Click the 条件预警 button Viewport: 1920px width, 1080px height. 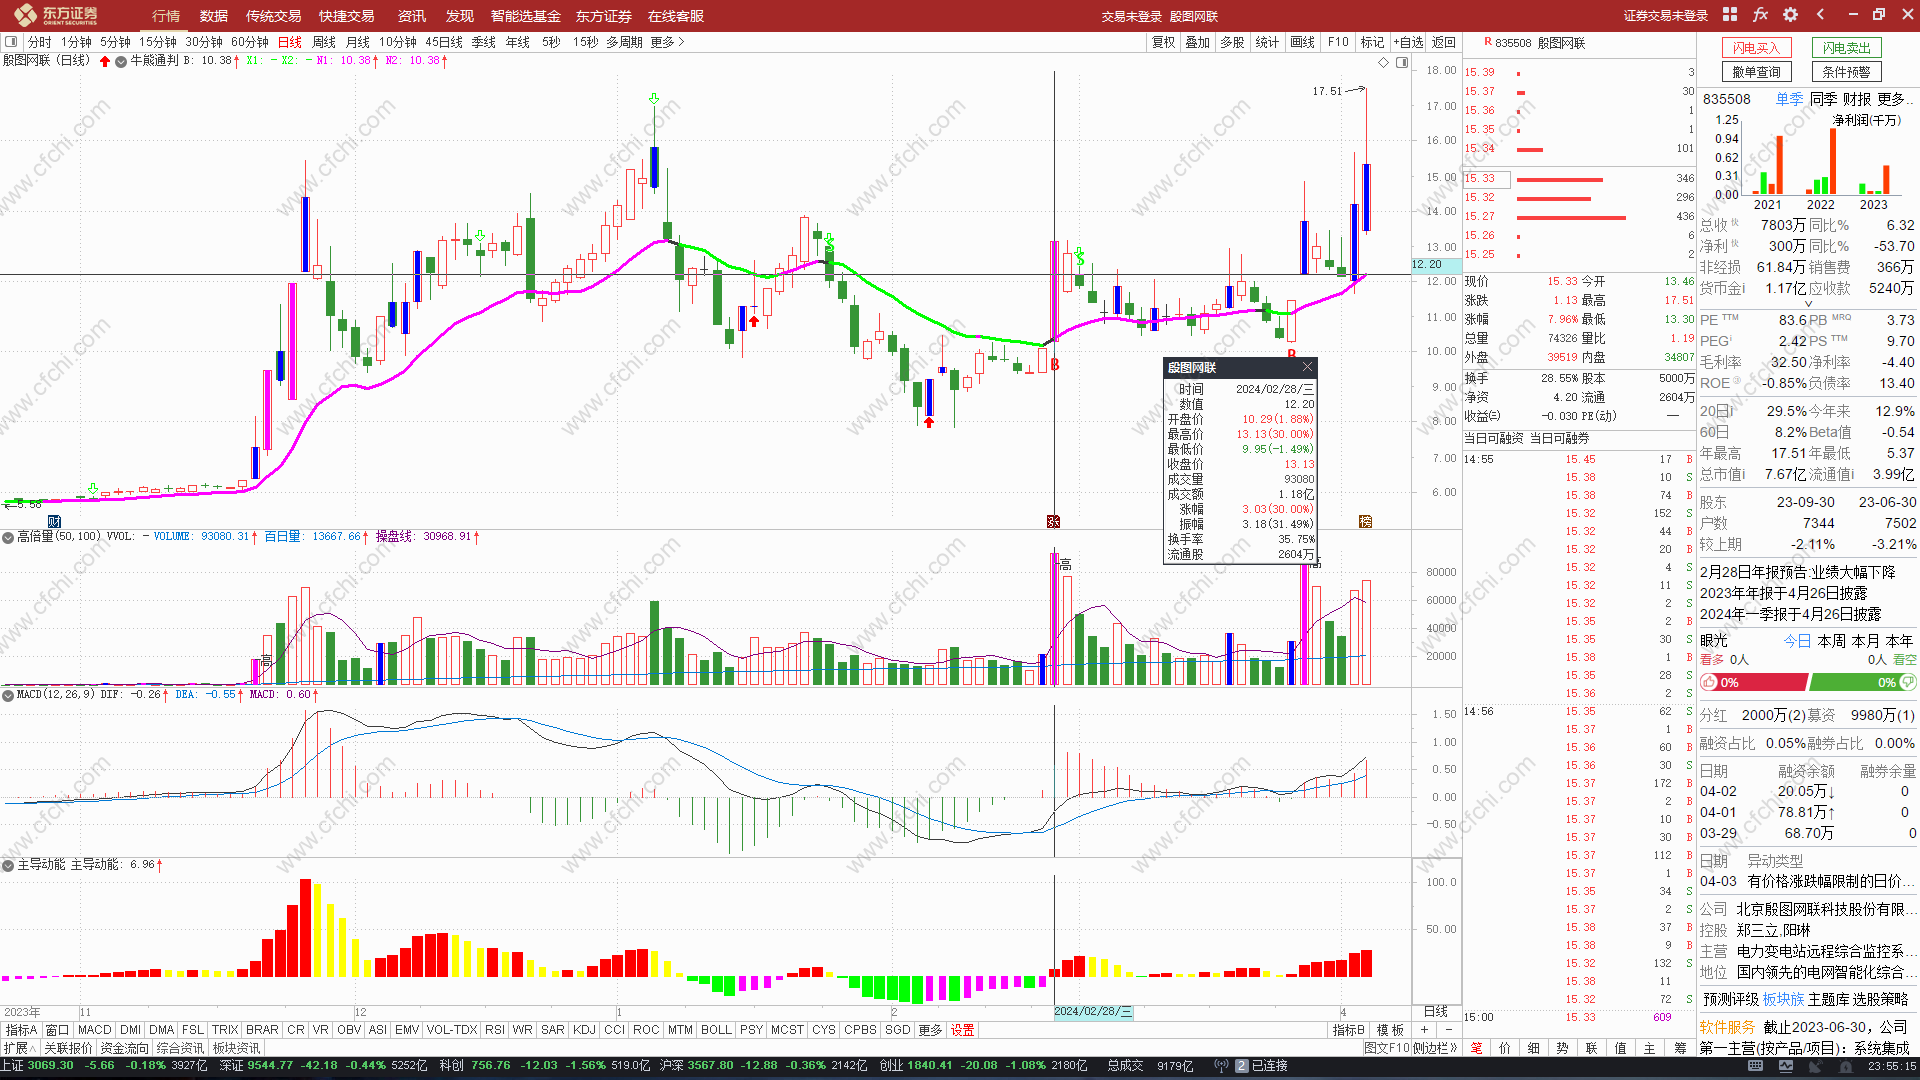(x=1845, y=72)
